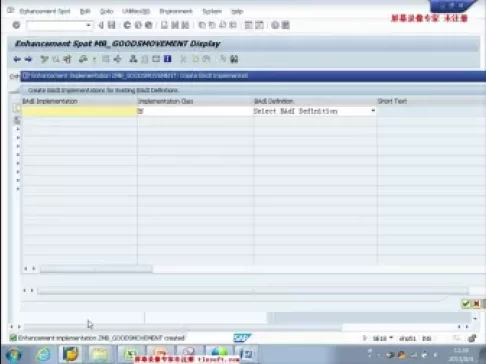Click the red Cancel icon in the standard toolbar

(x=149, y=25)
